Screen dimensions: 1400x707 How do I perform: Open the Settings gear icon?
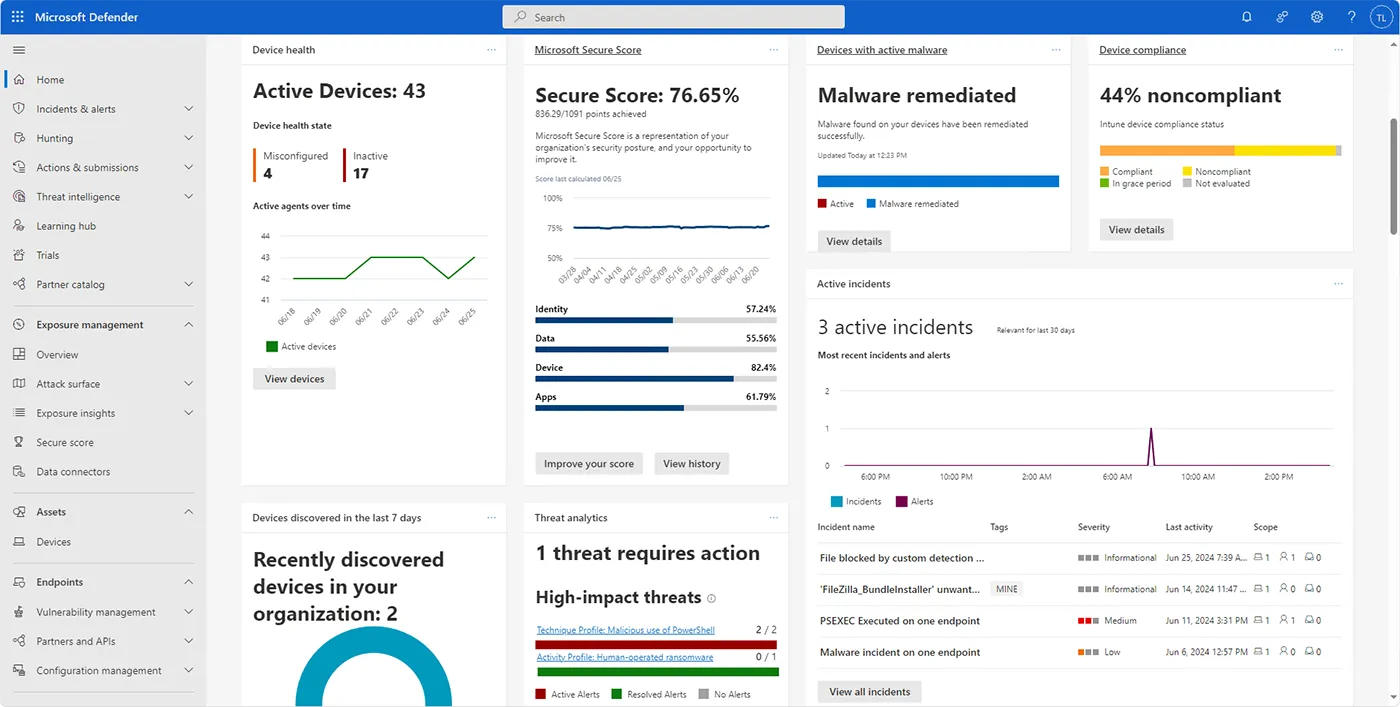(1317, 17)
